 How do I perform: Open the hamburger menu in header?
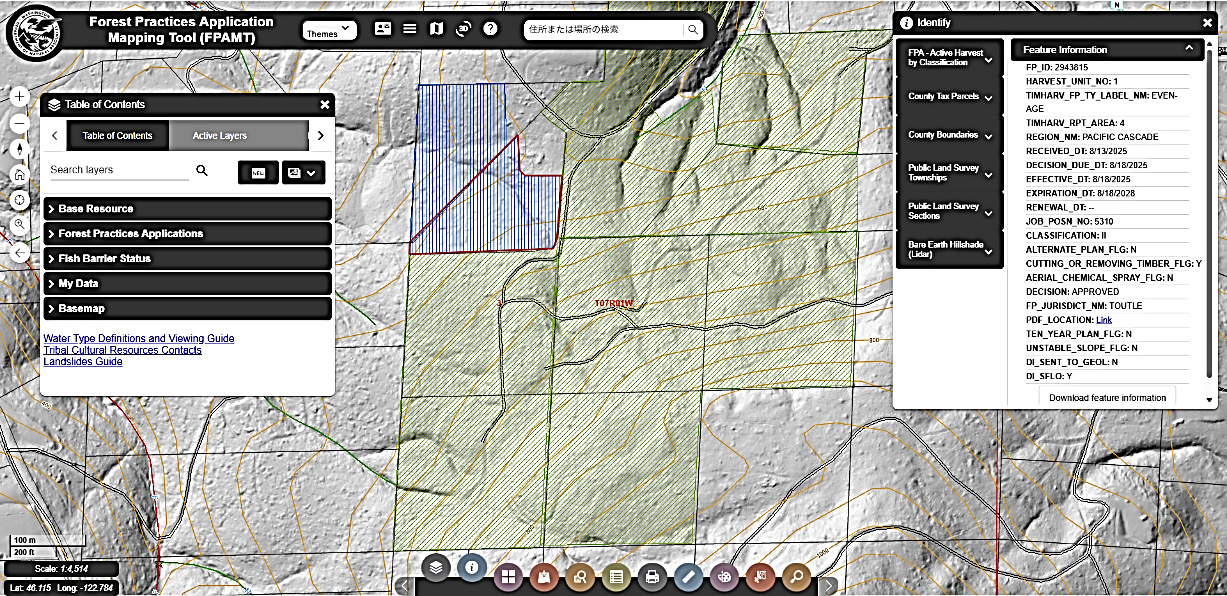[x=410, y=30]
